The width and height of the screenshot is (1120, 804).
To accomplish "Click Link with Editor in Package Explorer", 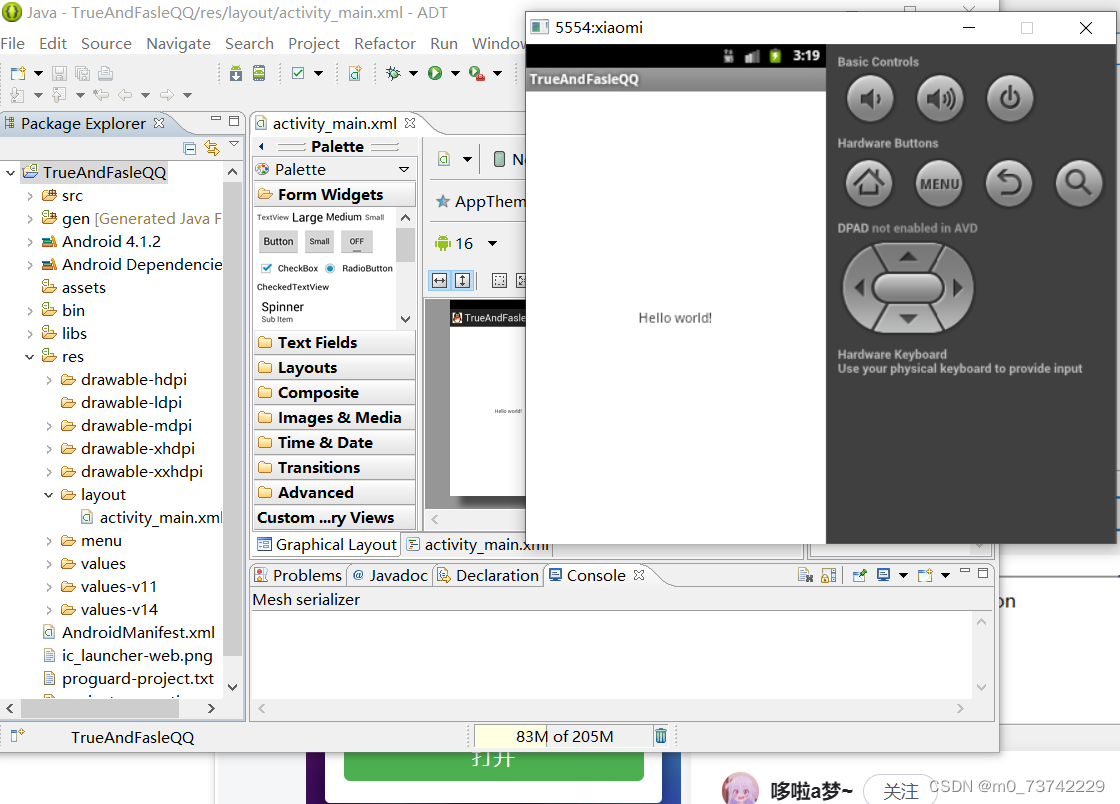I will tap(212, 148).
